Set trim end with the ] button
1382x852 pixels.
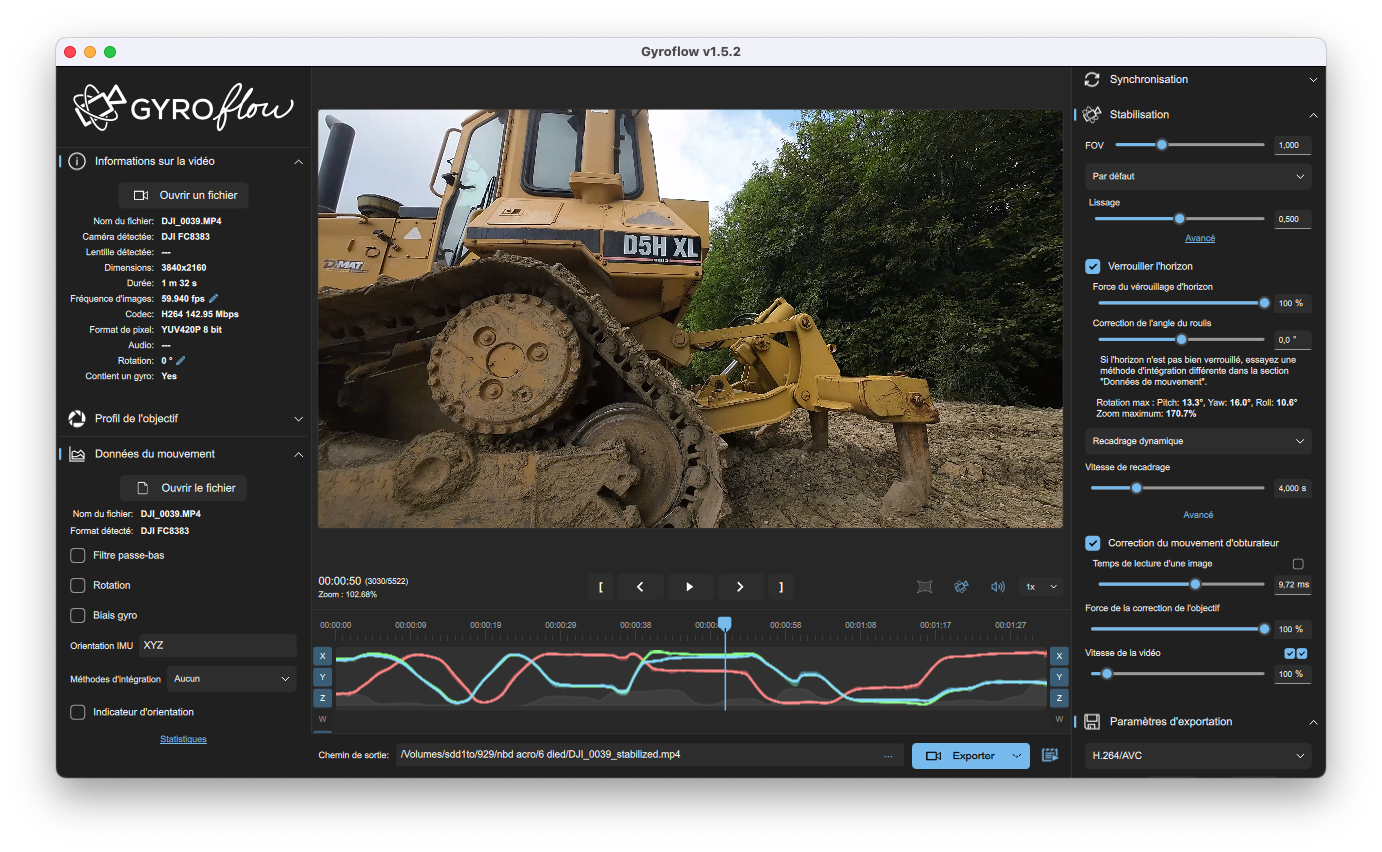tap(781, 587)
